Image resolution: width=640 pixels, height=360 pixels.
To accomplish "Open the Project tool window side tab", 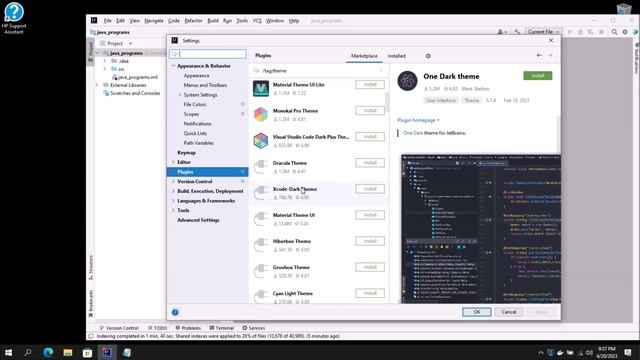I will (x=91, y=51).
